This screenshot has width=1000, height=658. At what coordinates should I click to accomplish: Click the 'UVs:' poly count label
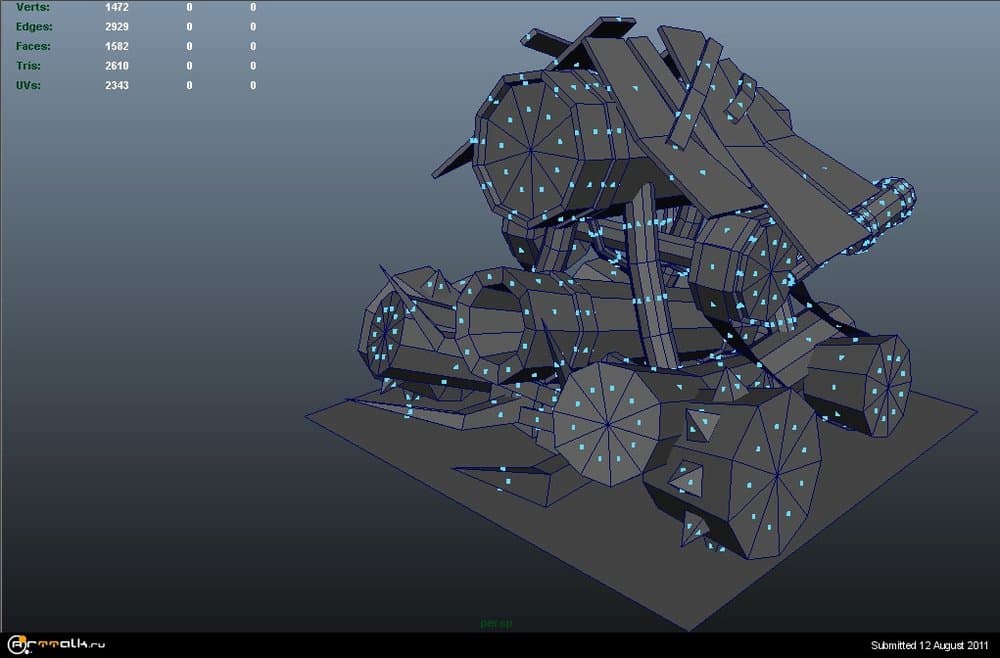pyautogui.click(x=30, y=86)
